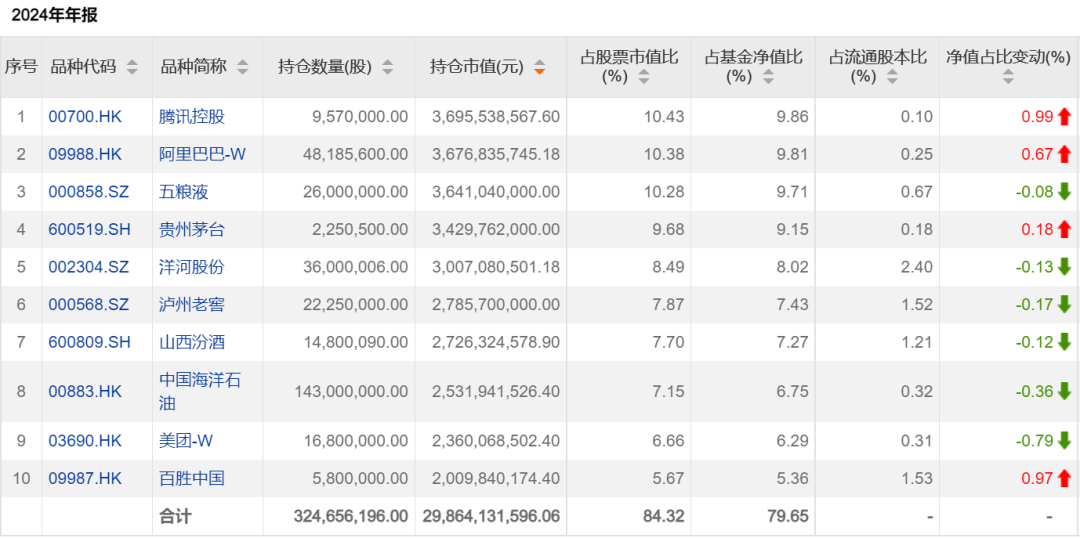This screenshot has width=1080, height=538.
Task: Click the 净值占比变动(%) column header
Action: point(1008,57)
